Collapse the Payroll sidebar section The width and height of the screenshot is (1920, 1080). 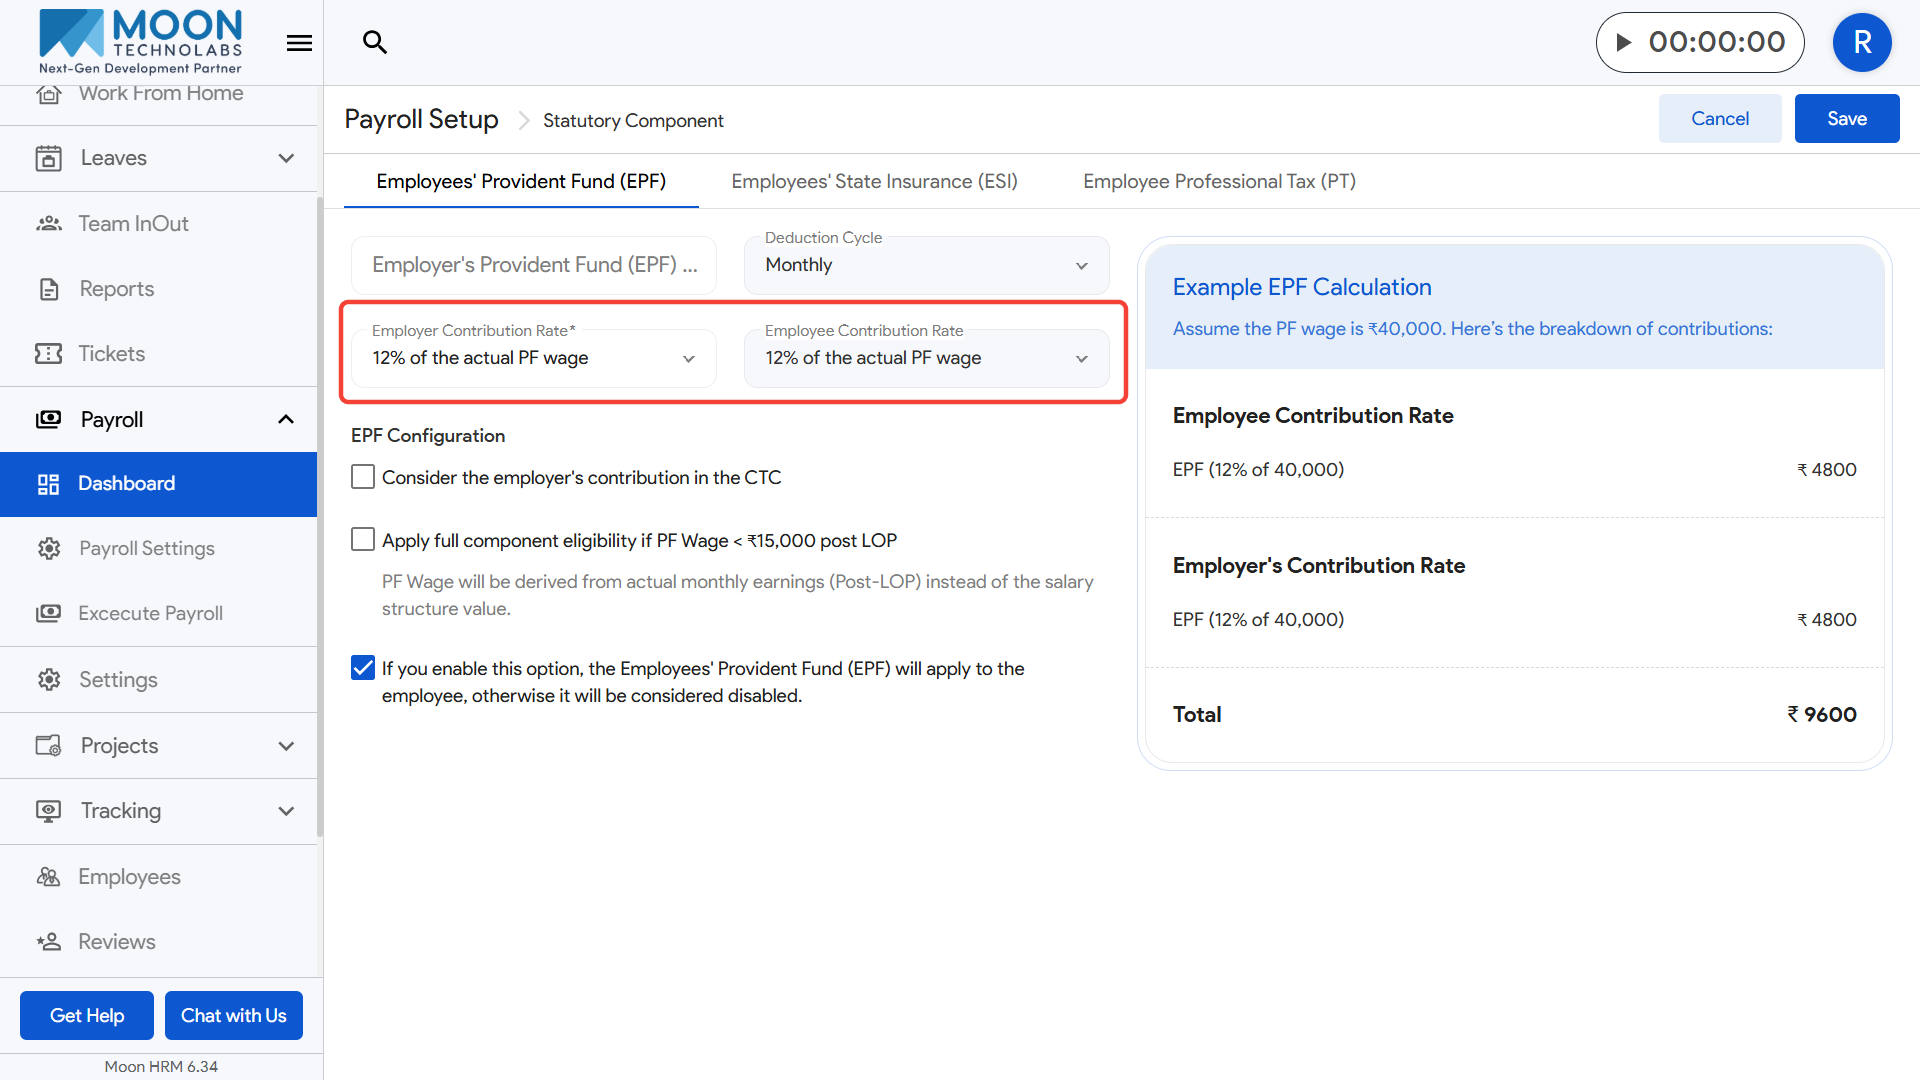286,419
